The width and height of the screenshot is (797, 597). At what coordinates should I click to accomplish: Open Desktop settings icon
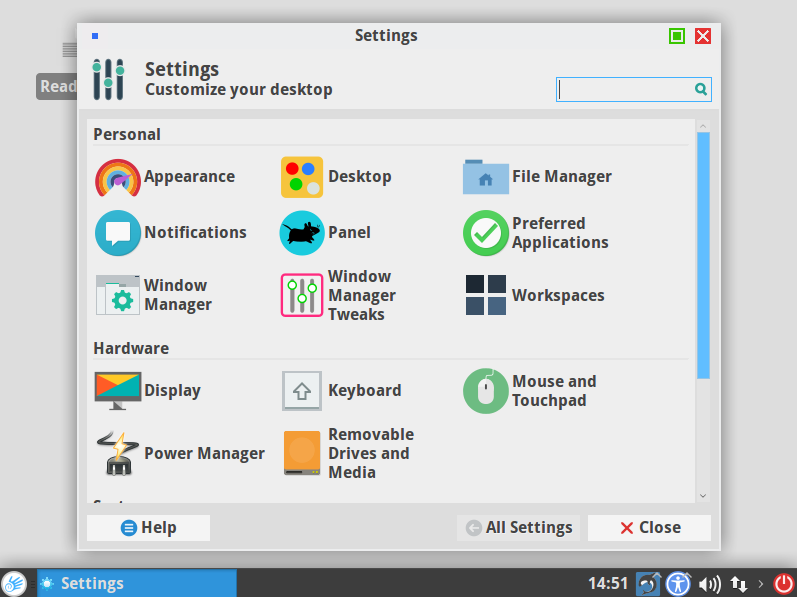click(x=302, y=177)
